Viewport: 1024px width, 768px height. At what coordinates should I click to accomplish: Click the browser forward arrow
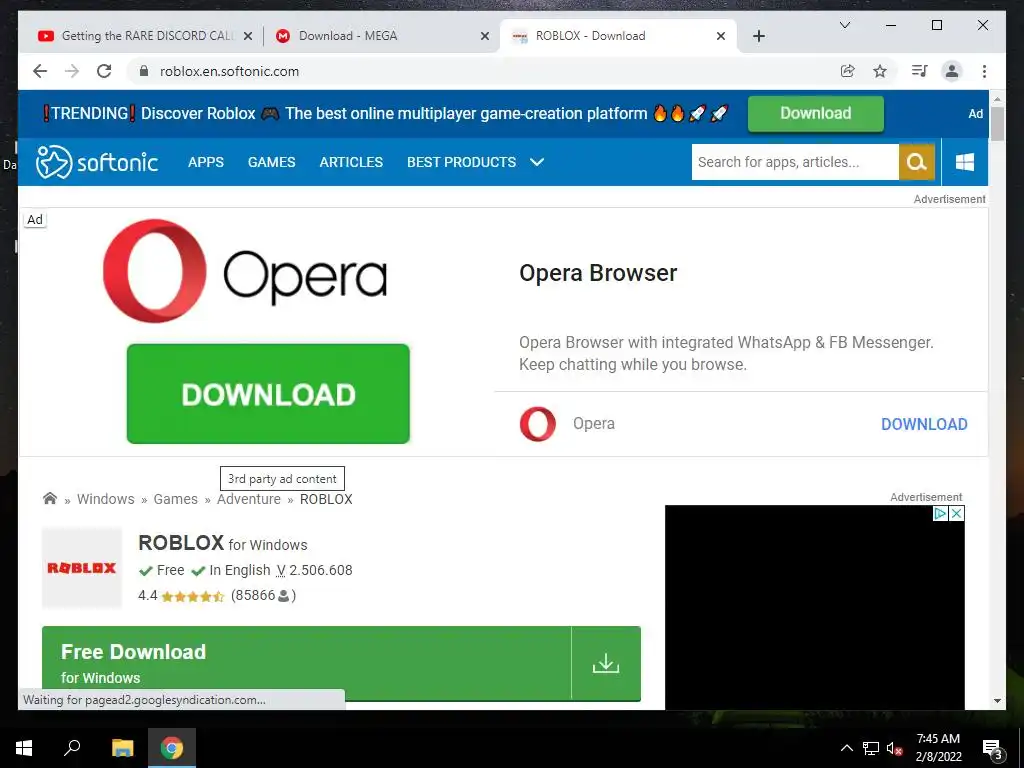coord(72,71)
